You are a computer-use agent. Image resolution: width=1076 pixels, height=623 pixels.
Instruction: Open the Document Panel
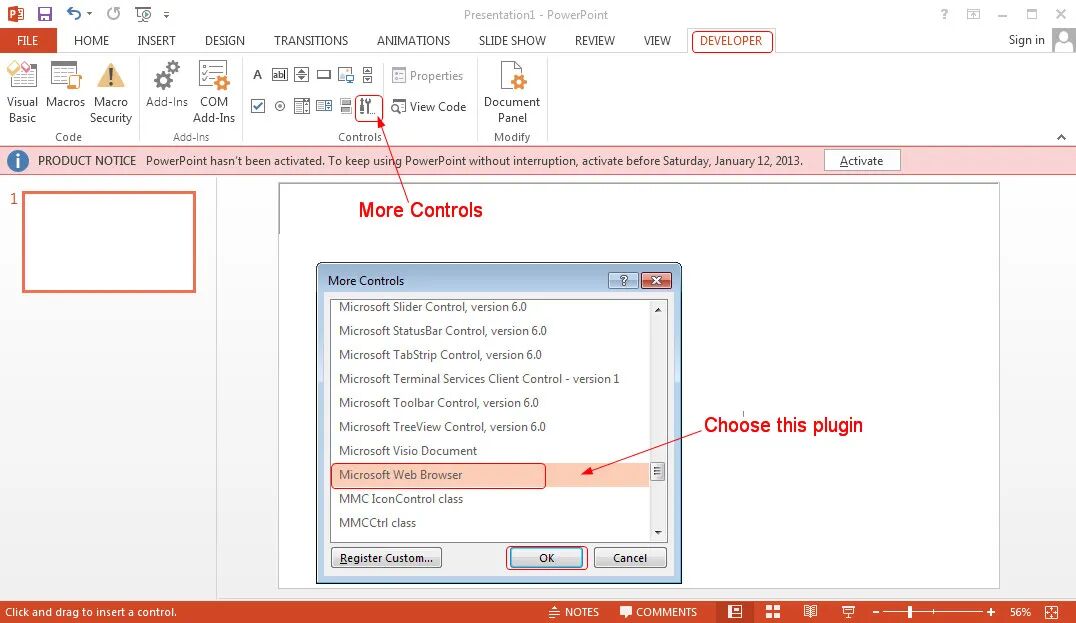(x=512, y=92)
